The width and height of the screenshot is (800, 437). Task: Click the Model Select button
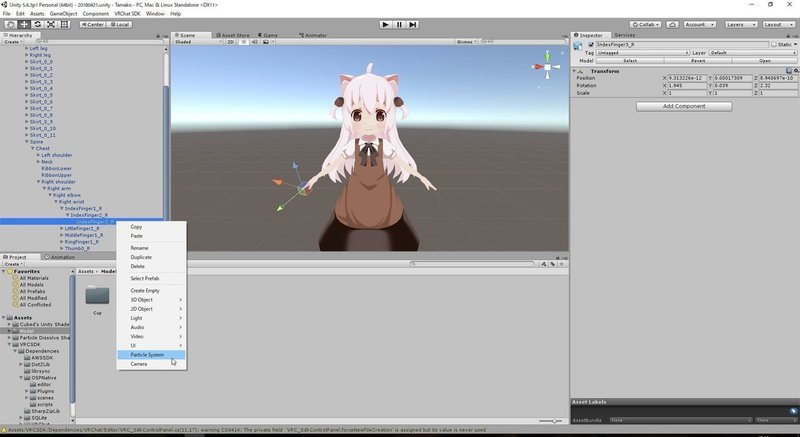630,61
